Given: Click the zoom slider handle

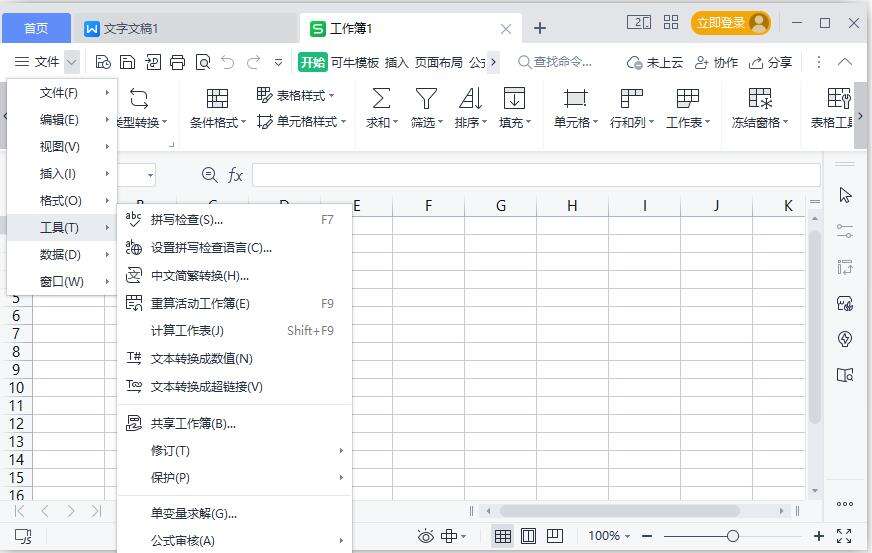Looking at the screenshot, I should (x=733, y=536).
